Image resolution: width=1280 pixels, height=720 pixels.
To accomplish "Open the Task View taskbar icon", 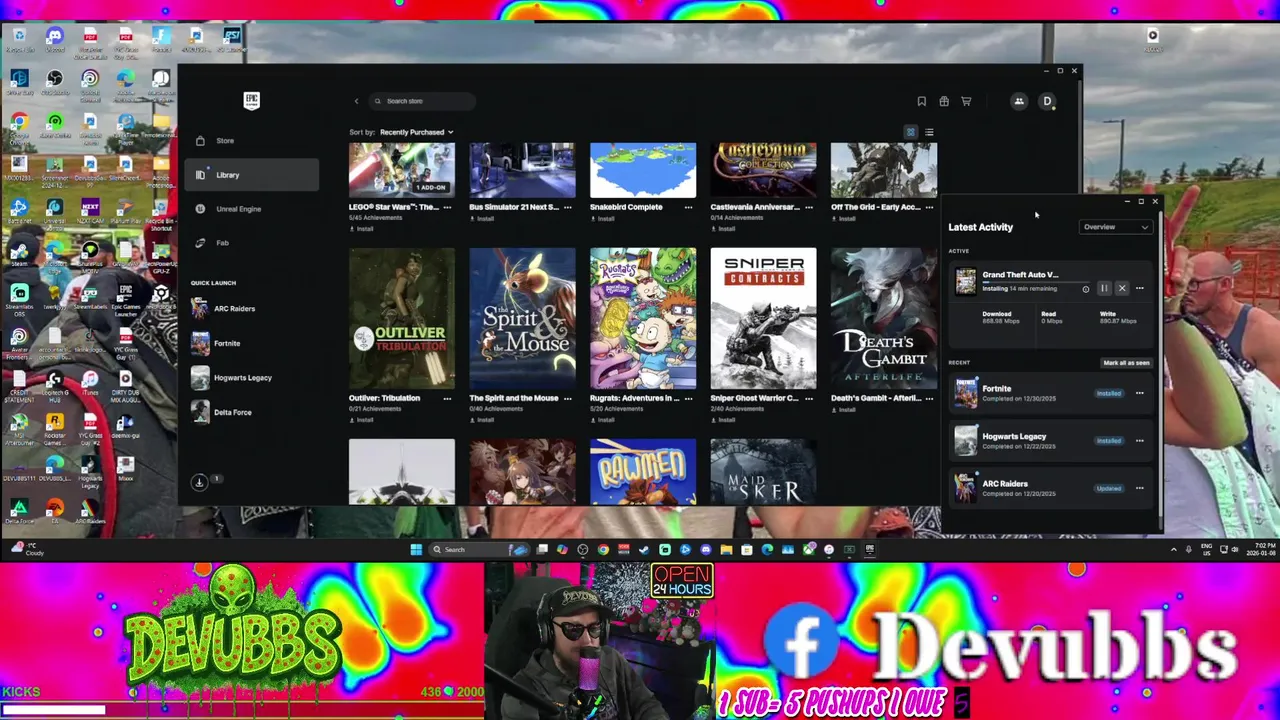I will 542,549.
